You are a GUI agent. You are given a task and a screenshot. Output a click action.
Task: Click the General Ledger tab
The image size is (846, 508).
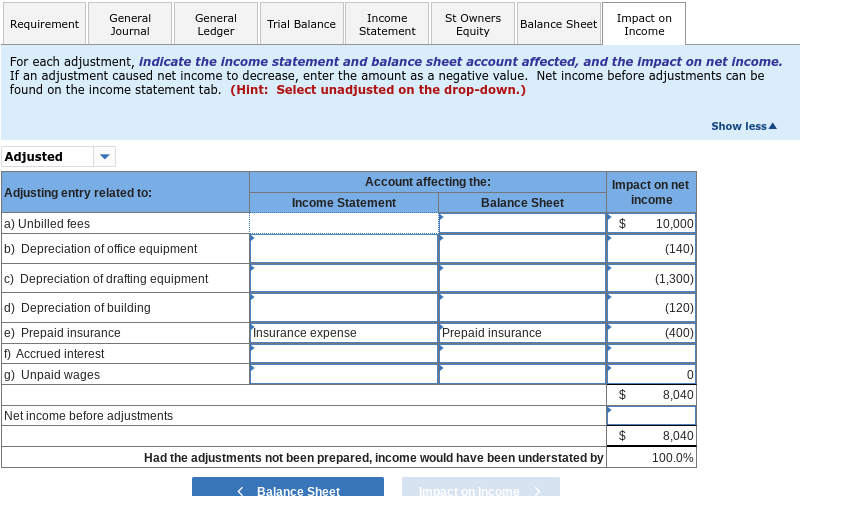[x=216, y=24]
